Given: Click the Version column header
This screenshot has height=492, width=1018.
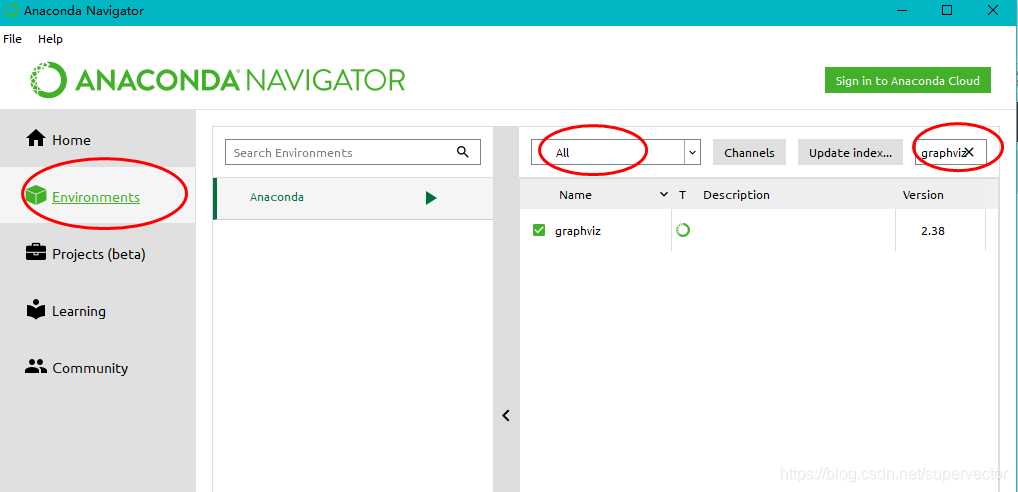Looking at the screenshot, I should click(923, 195).
